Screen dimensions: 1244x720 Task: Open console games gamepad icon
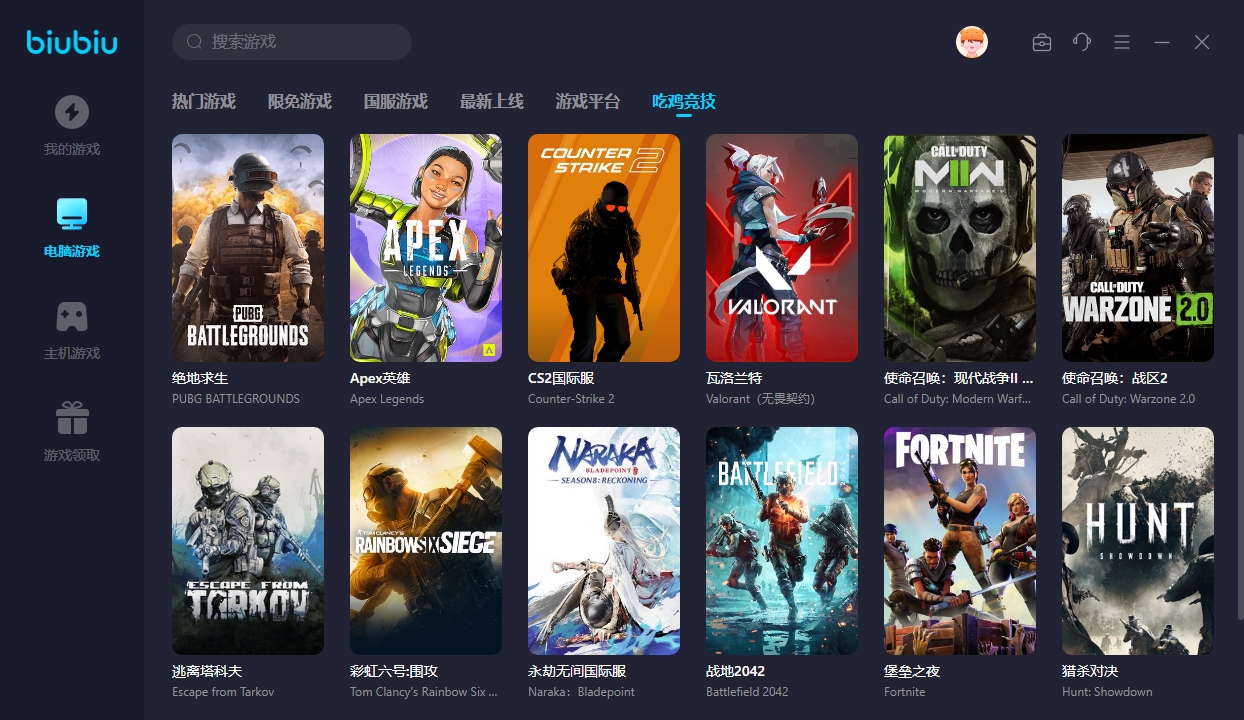71,316
